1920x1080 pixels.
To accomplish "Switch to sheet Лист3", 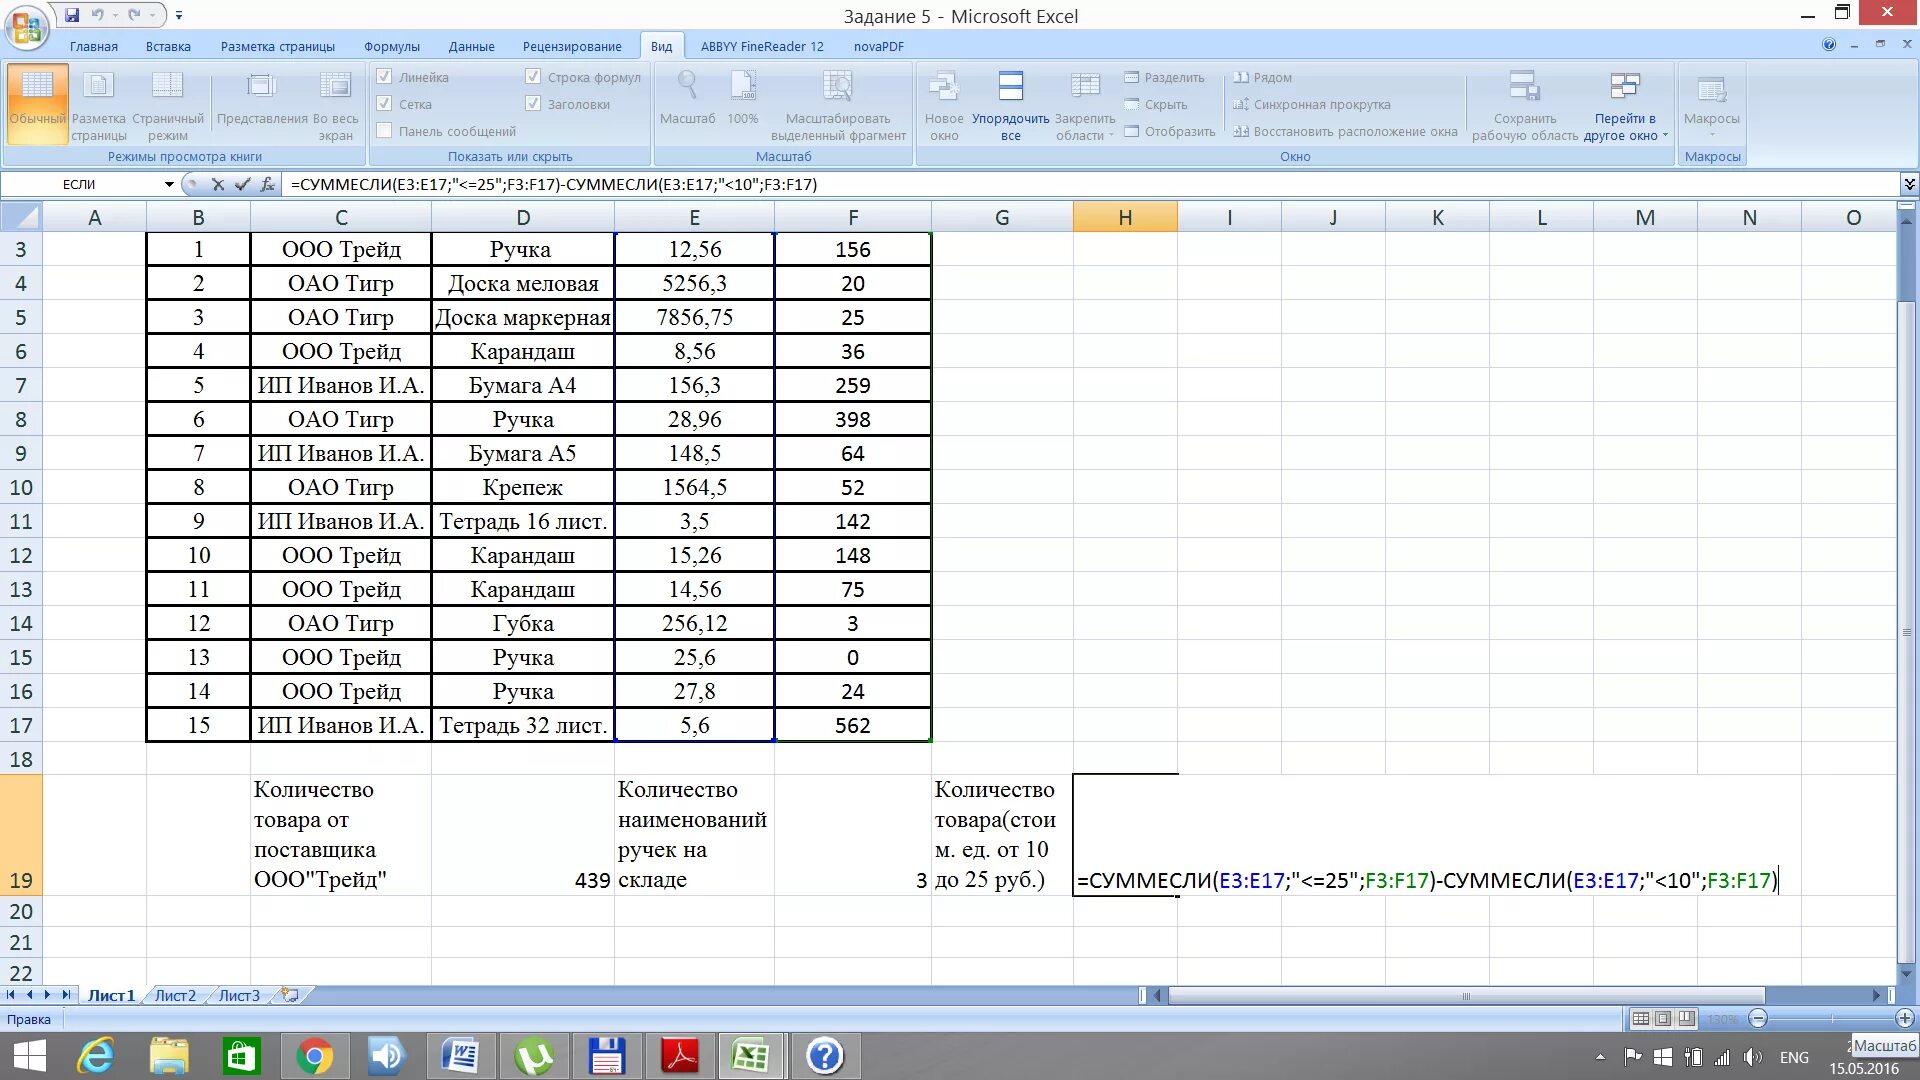I will [239, 995].
